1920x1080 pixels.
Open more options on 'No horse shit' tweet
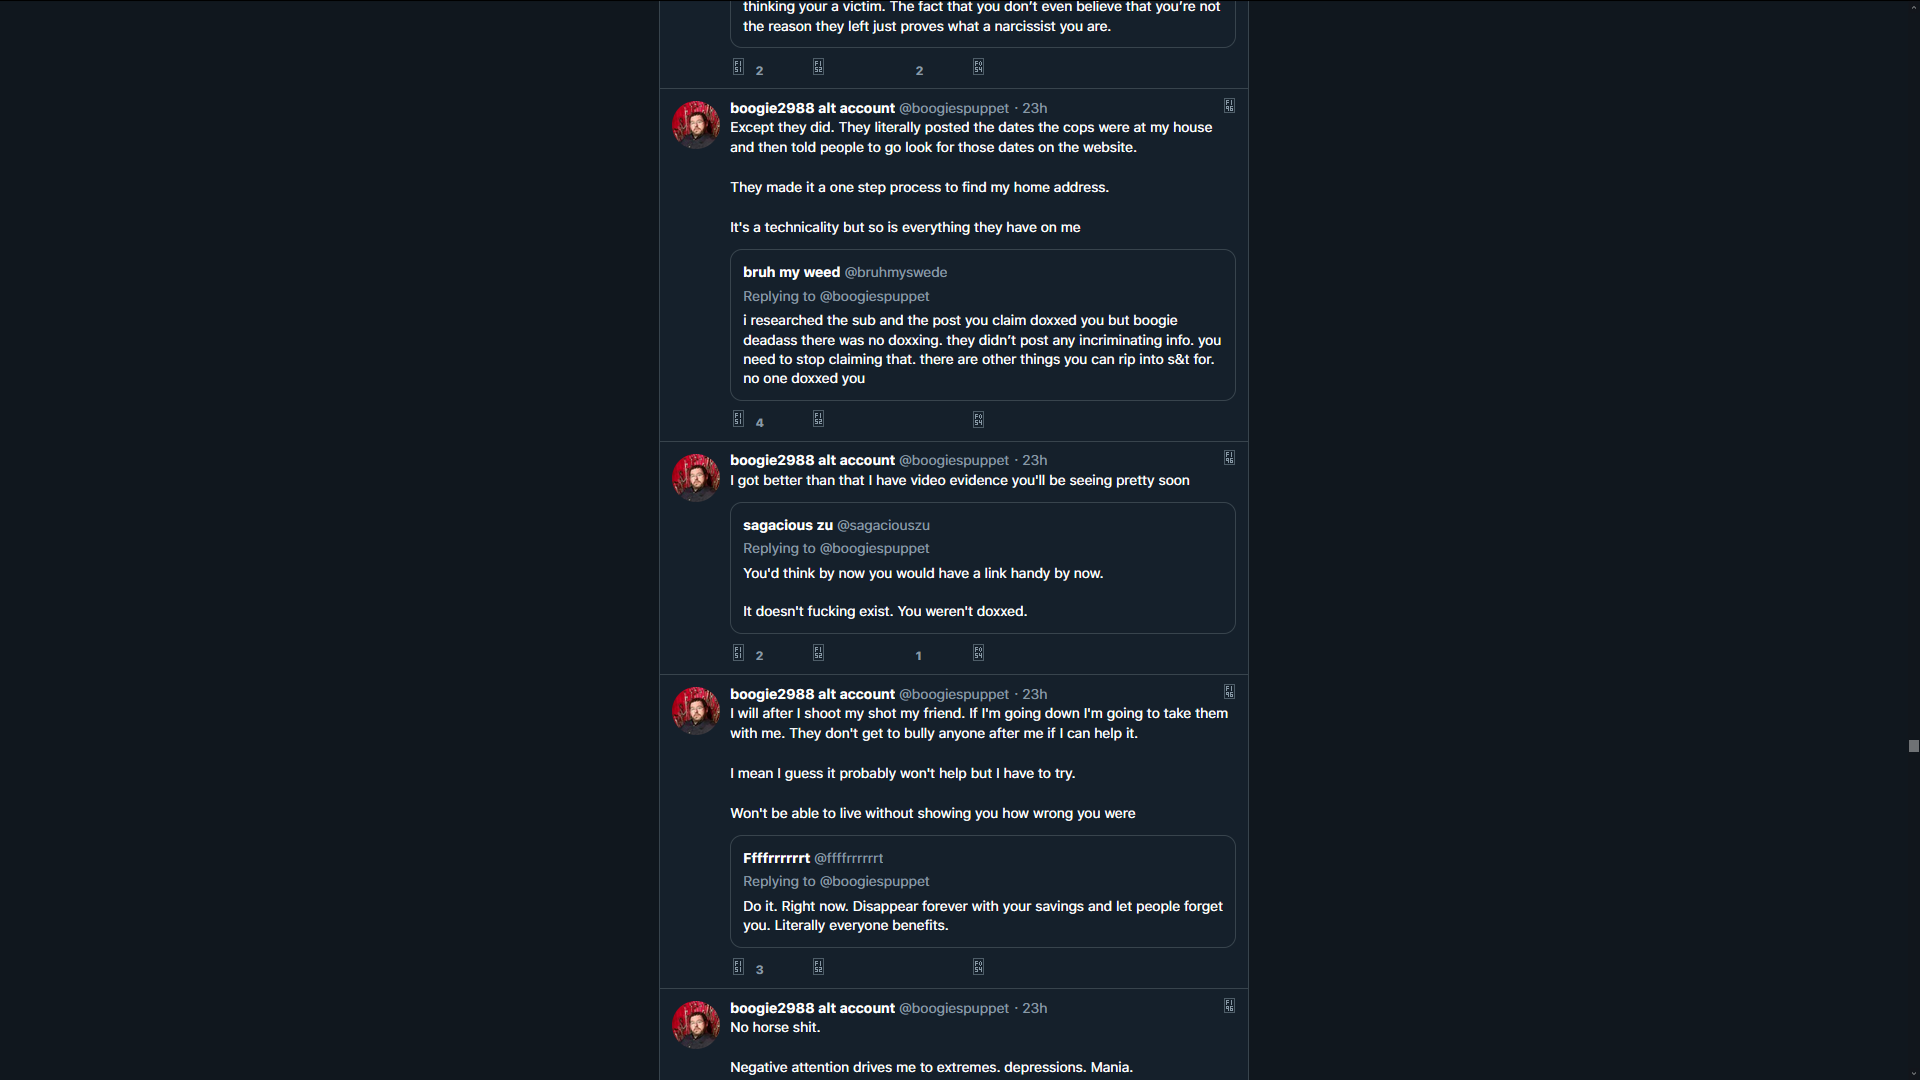(x=1229, y=1006)
